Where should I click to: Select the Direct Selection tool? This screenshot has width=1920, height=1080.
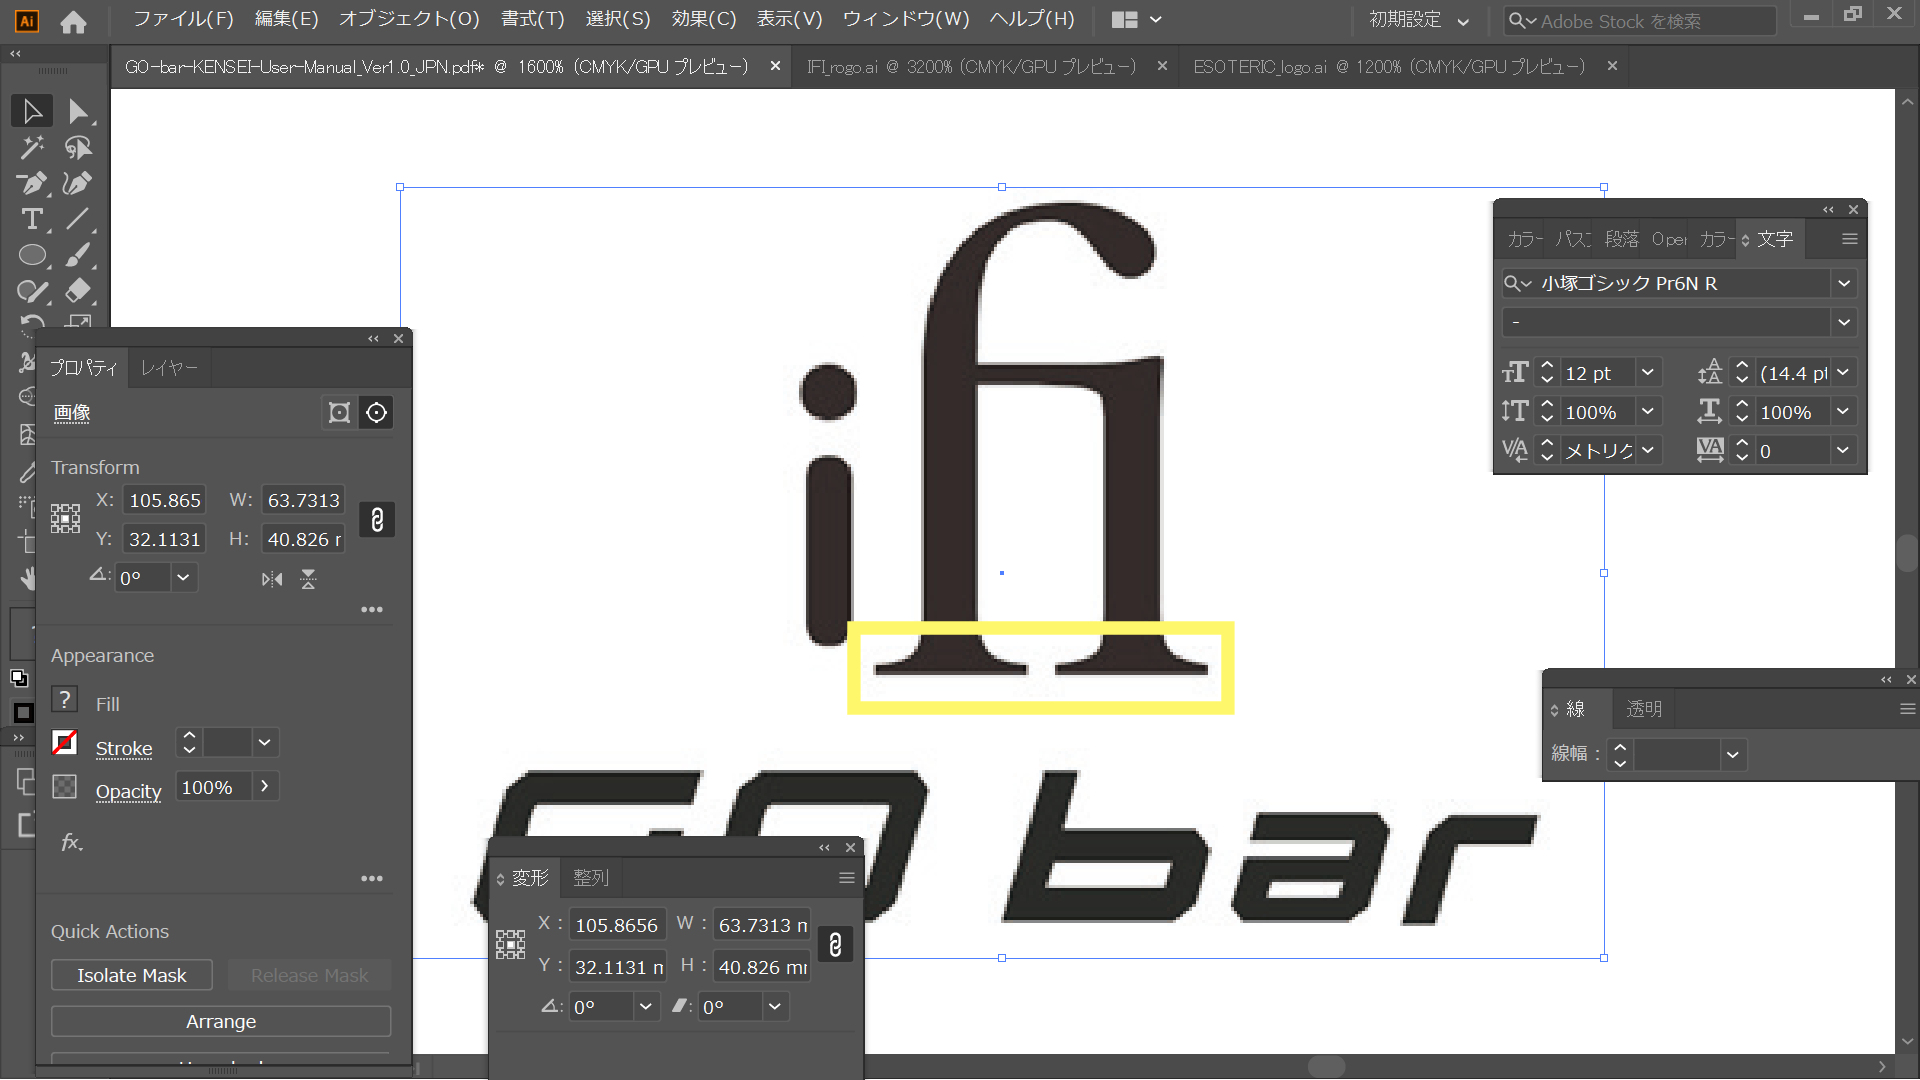pos(78,111)
